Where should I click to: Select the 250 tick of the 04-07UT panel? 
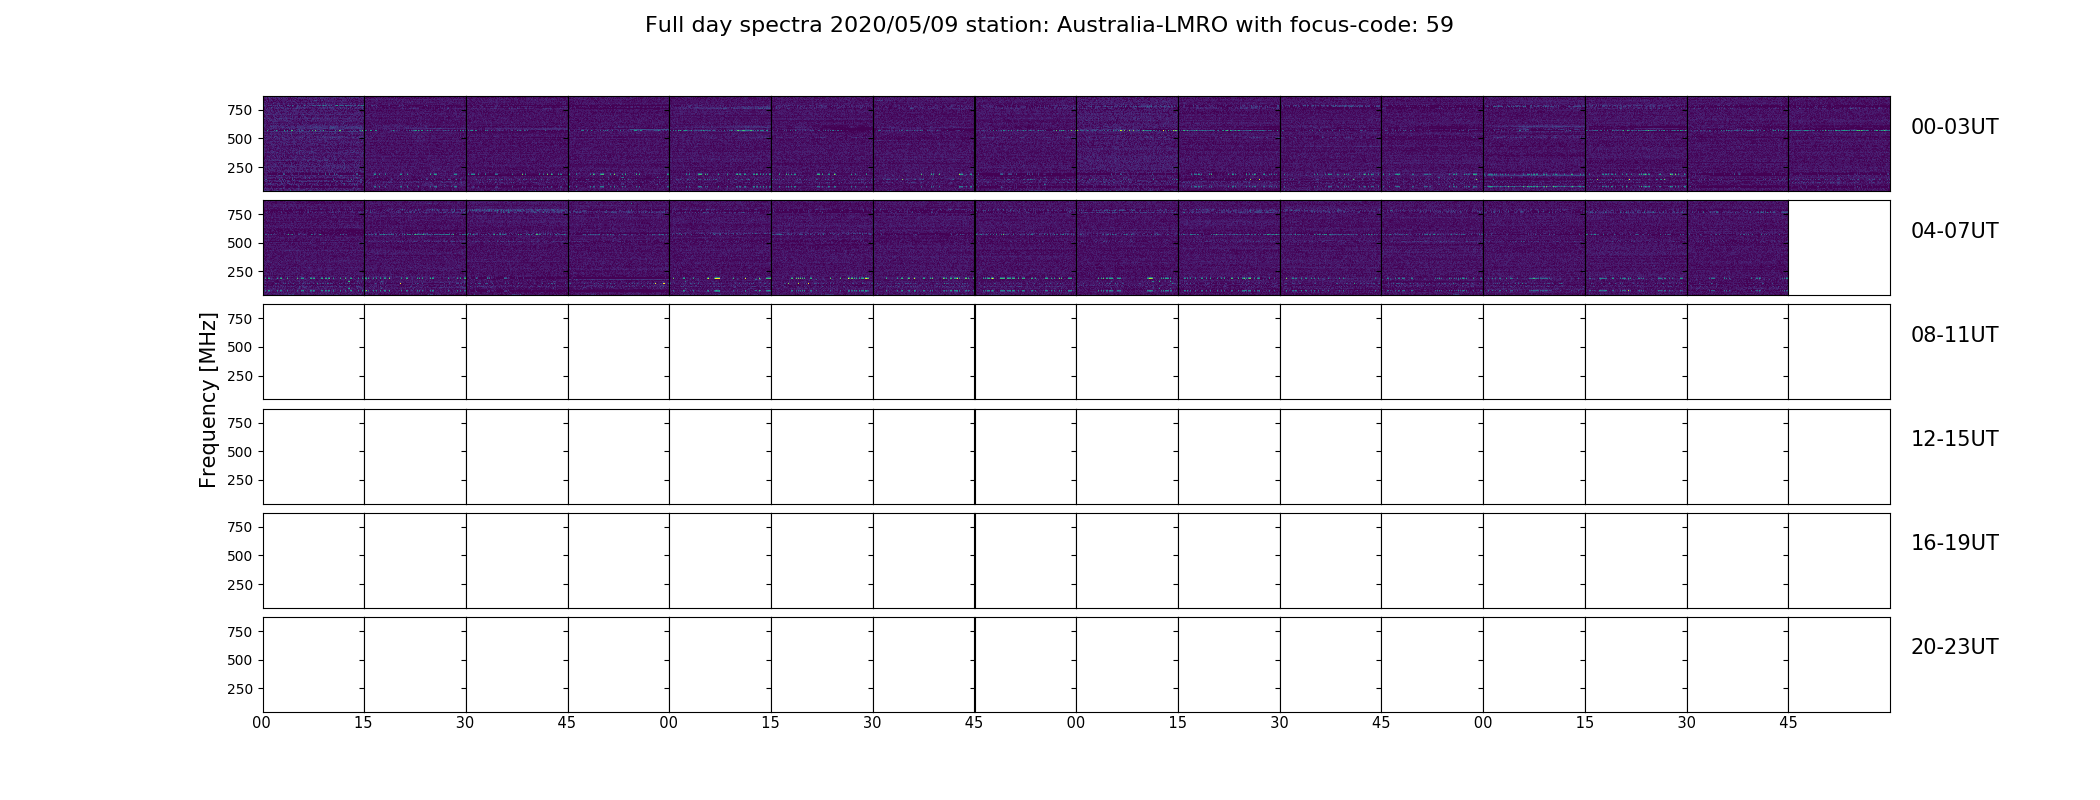240,272
